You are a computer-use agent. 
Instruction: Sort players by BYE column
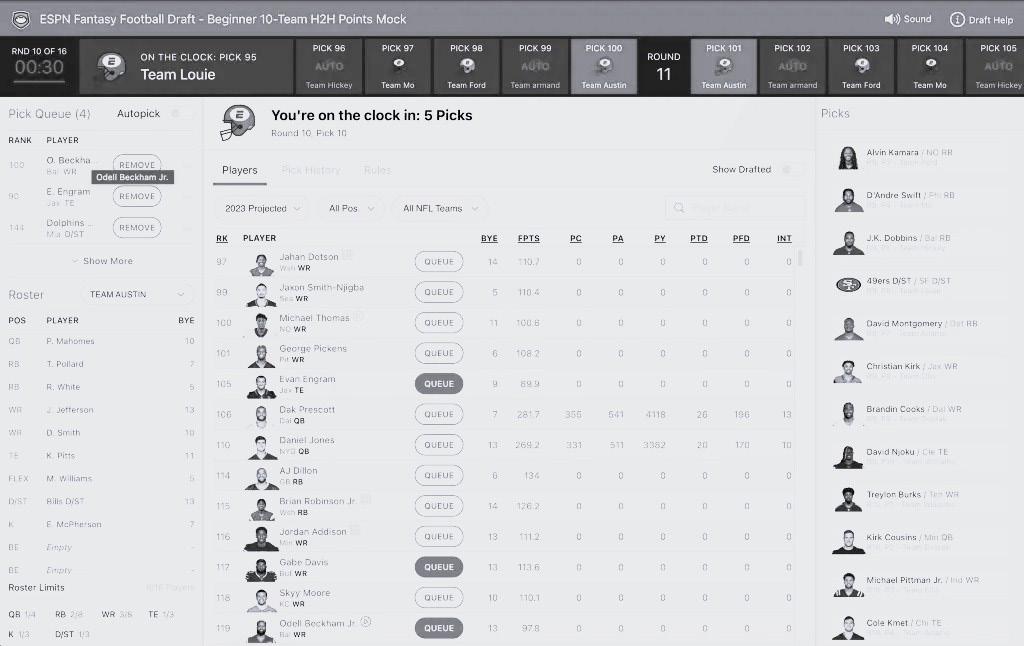point(489,238)
